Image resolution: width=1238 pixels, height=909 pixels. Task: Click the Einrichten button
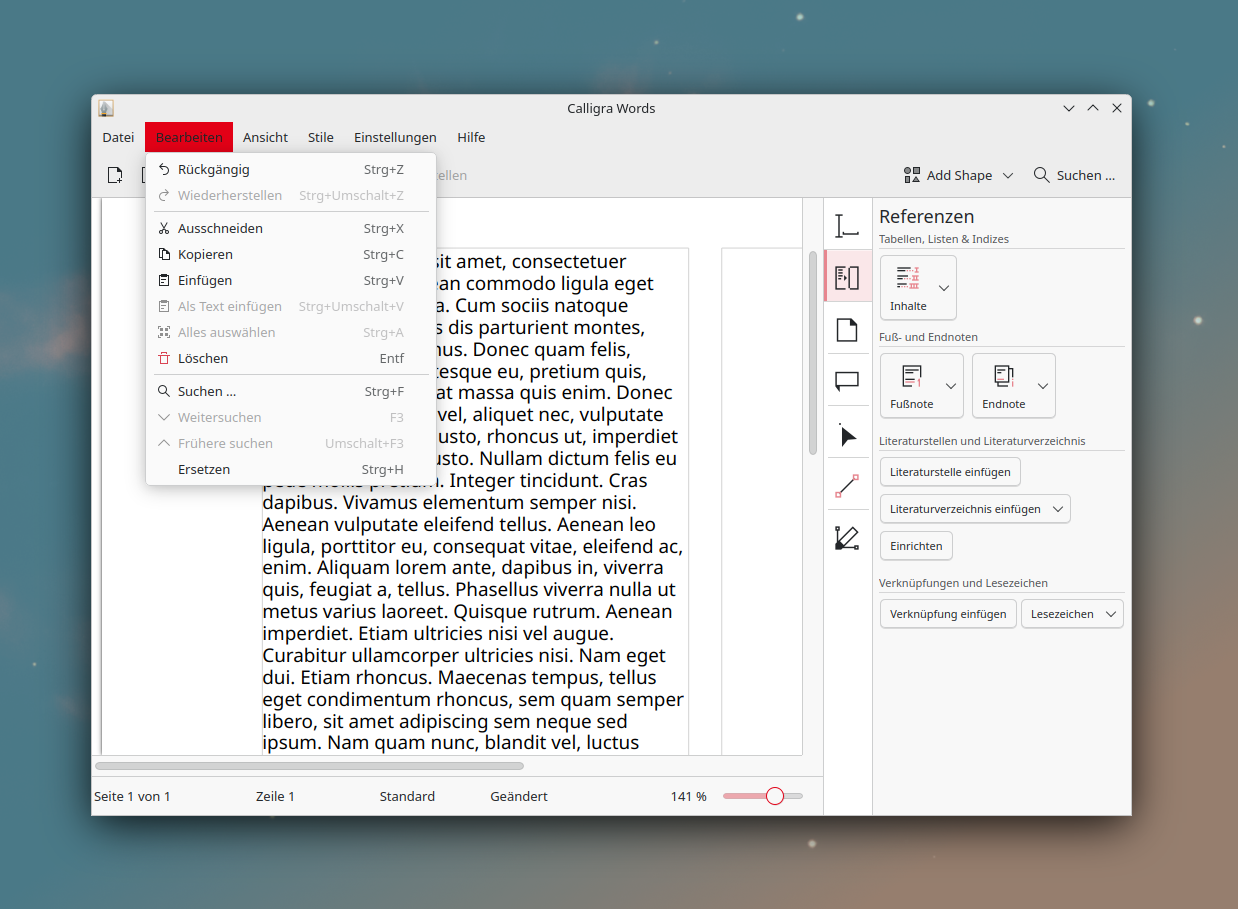pyautogui.click(x=916, y=546)
